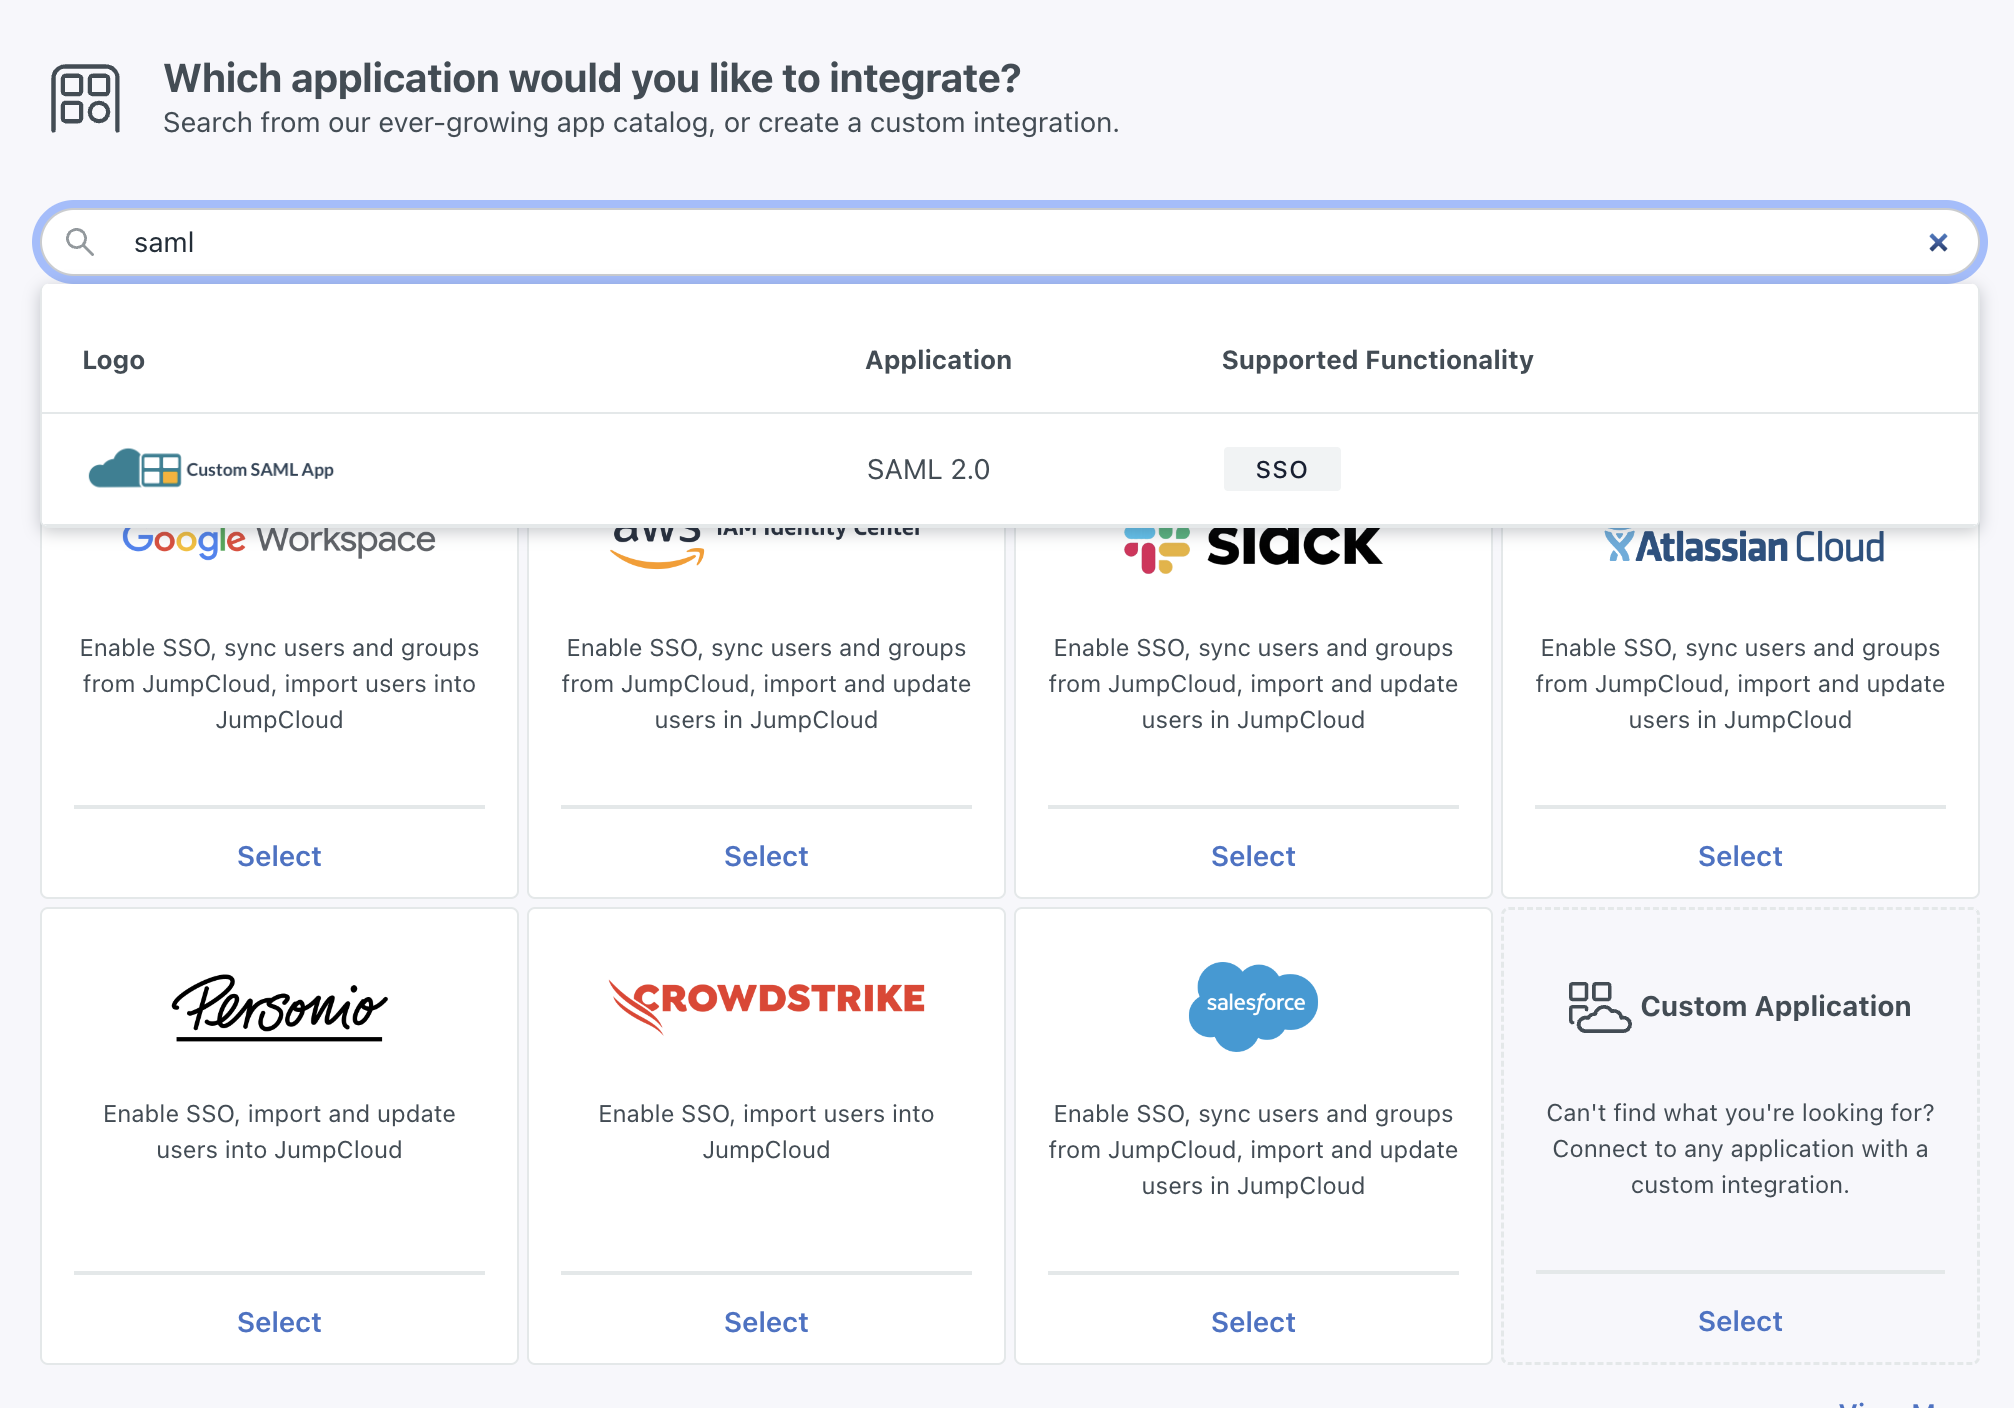Select the Custom Application option
Image resolution: width=2014 pixels, height=1408 pixels.
click(x=1740, y=1321)
